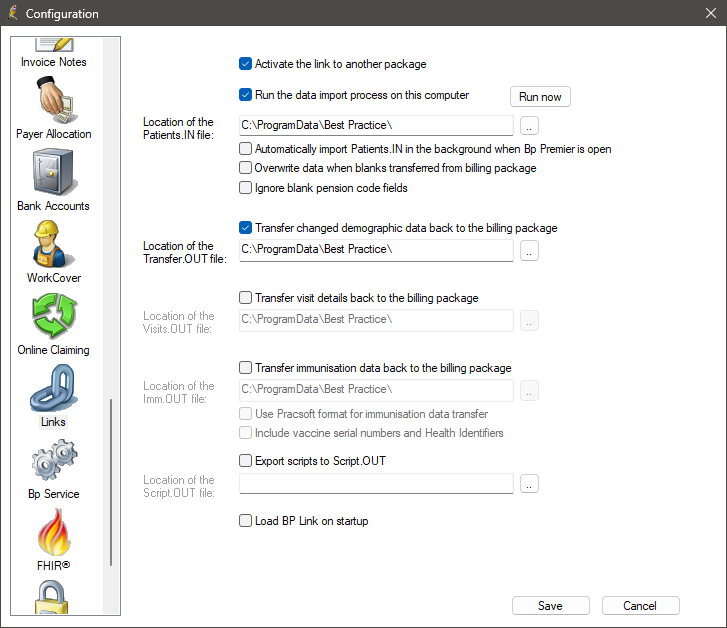
Task: Browse for the Patients.IN file location
Action: [x=529, y=126]
